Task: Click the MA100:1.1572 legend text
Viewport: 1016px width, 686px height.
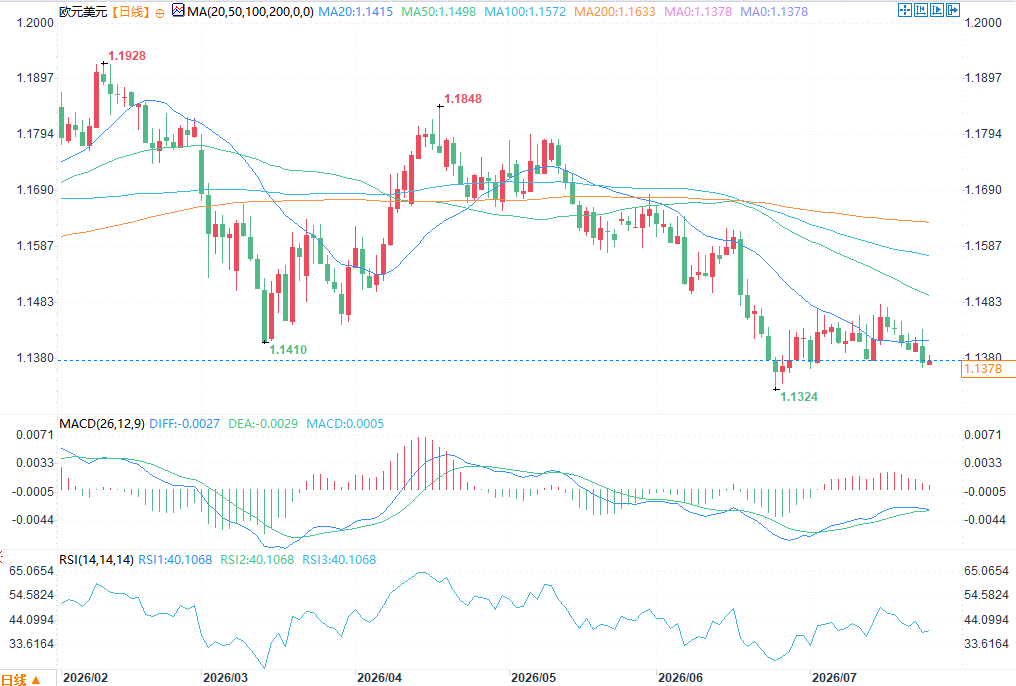Action: tap(525, 12)
